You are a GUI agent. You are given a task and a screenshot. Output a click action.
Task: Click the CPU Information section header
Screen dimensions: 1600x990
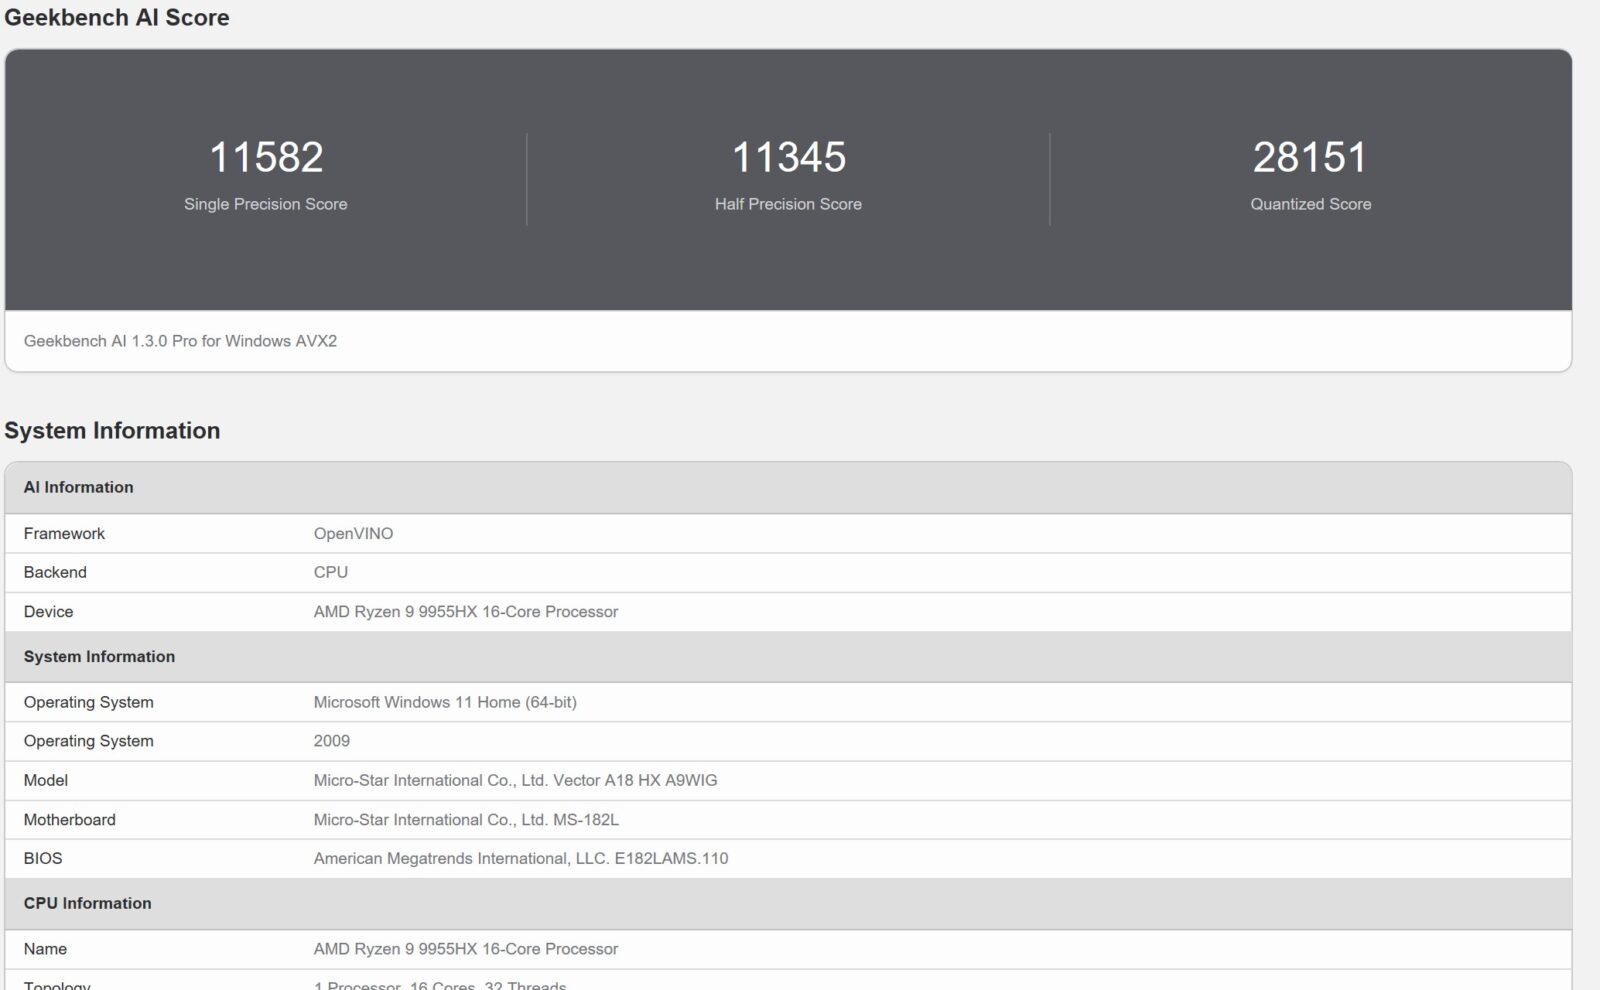(x=88, y=903)
